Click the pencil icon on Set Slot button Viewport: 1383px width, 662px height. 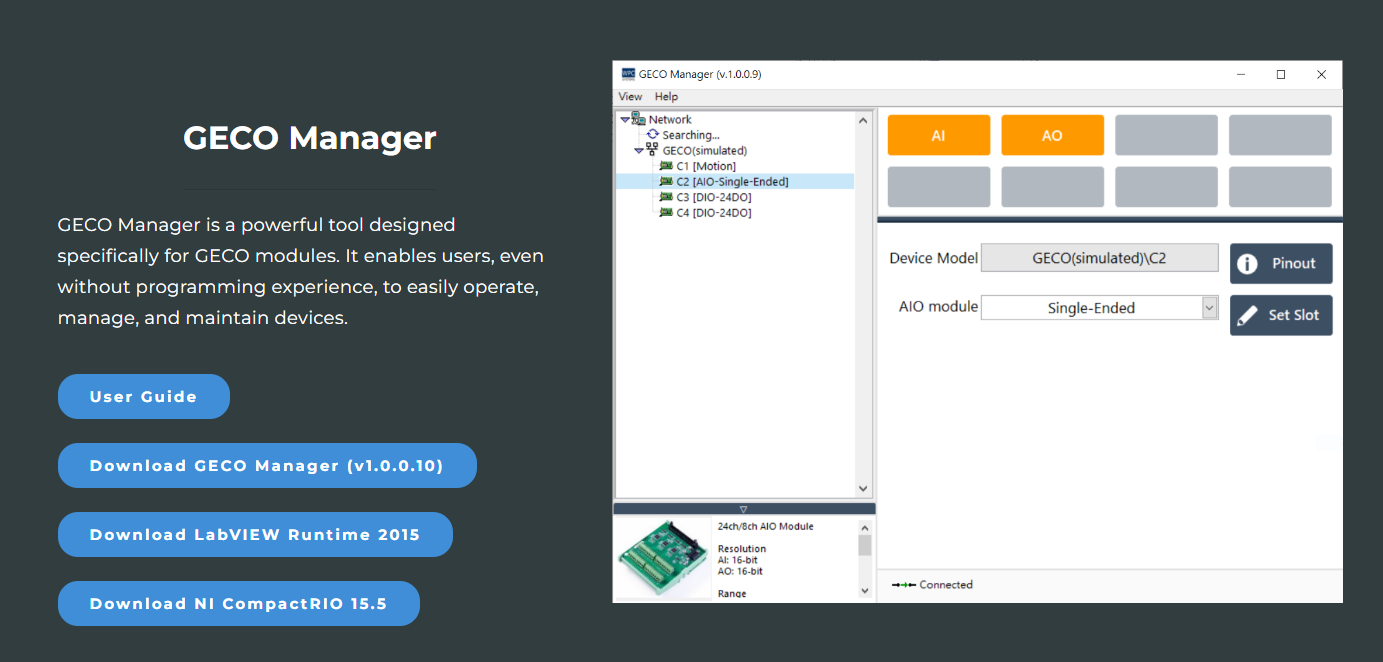pos(1245,315)
